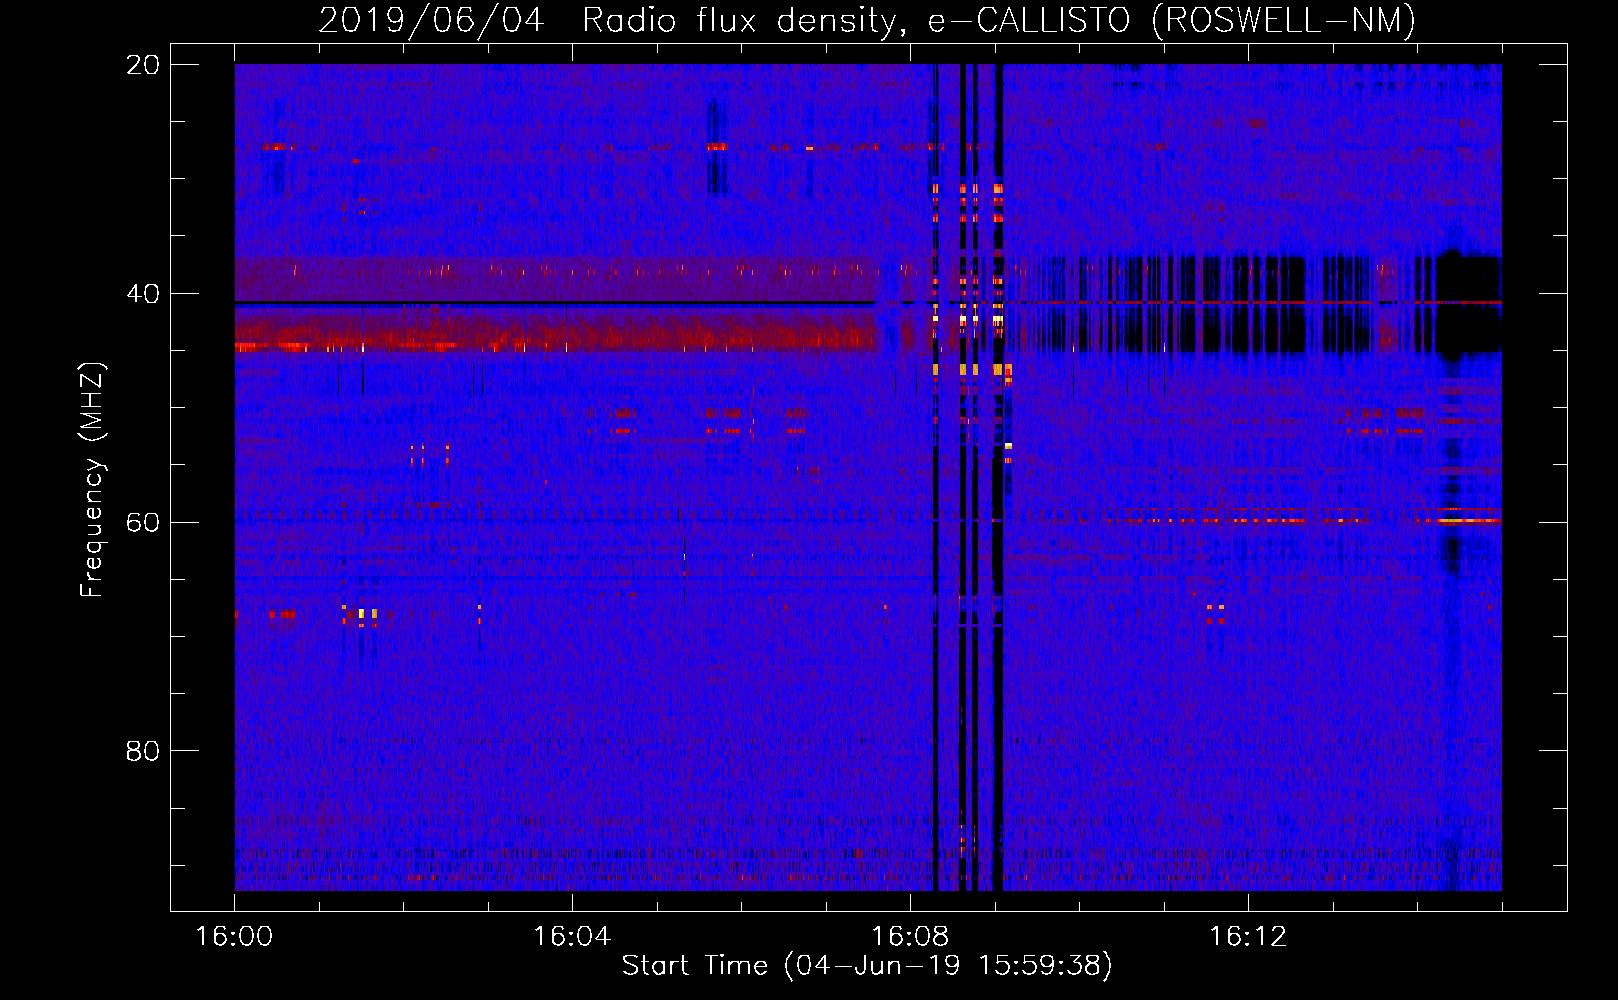The image size is (1618, 1000).
Task: Click the 20 frequency tick label
Action: [x=143, y=65]
